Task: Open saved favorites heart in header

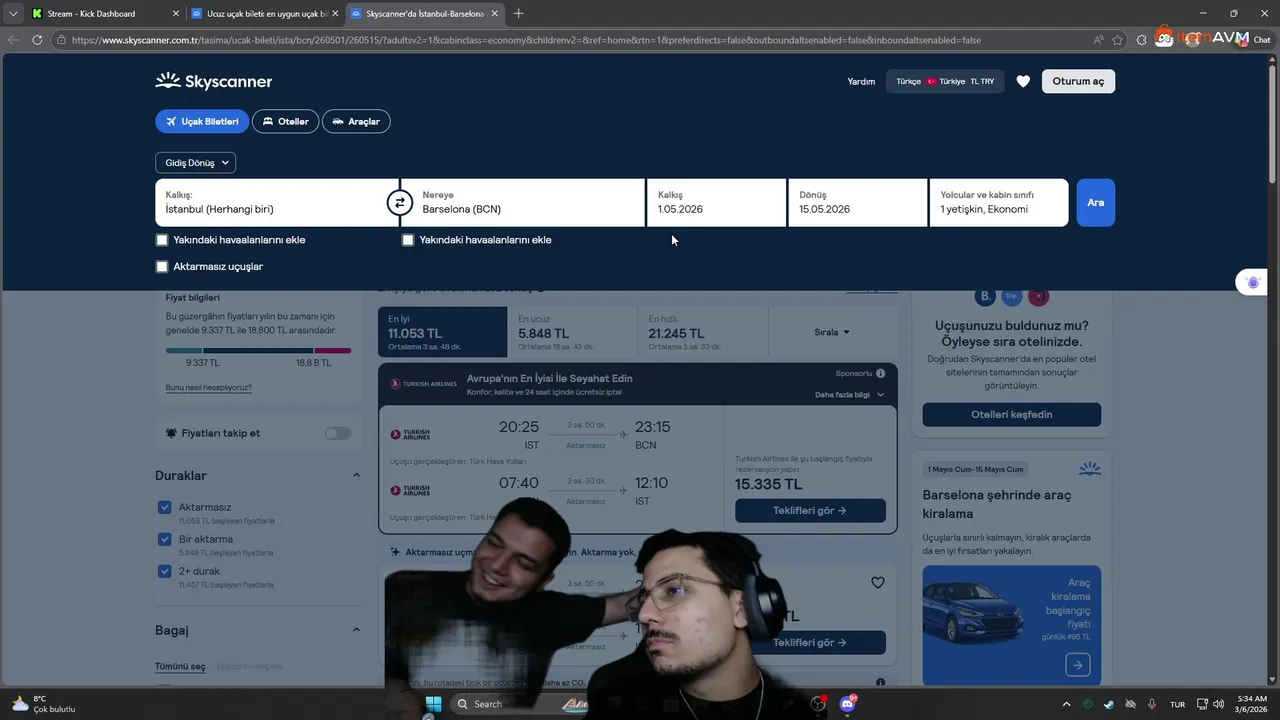Action: click(1023, 81)
